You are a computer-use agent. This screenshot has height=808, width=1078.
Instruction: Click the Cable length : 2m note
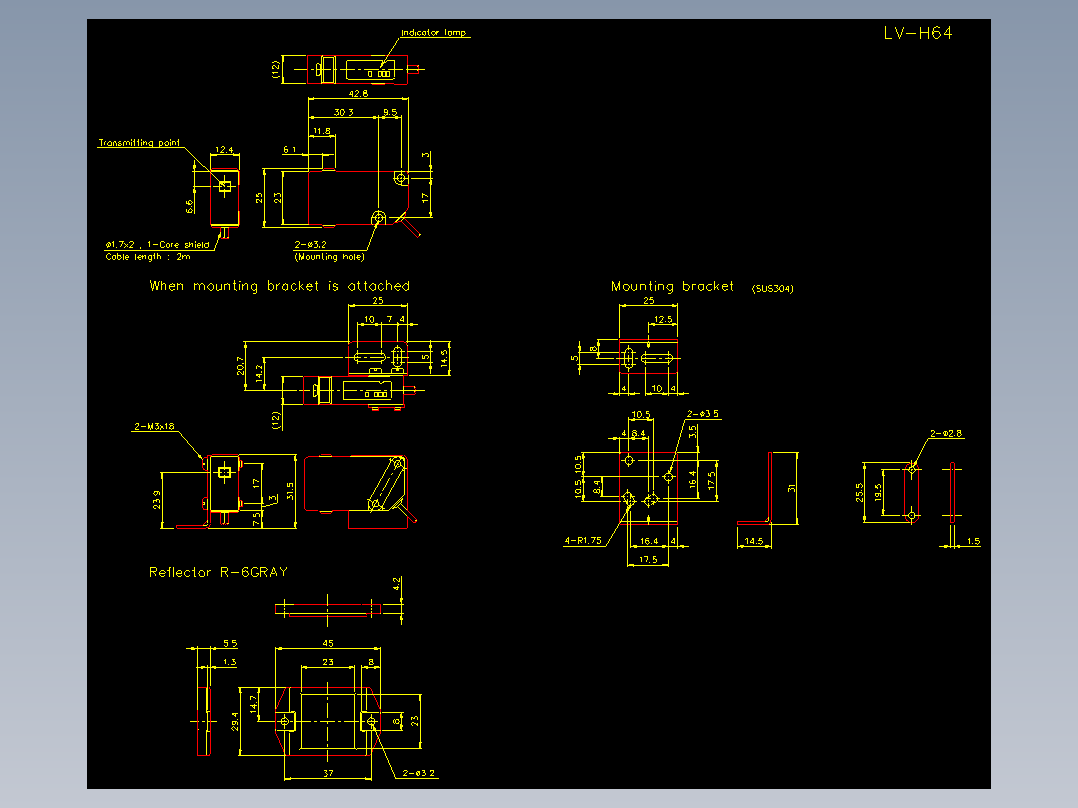click(150, 256)
